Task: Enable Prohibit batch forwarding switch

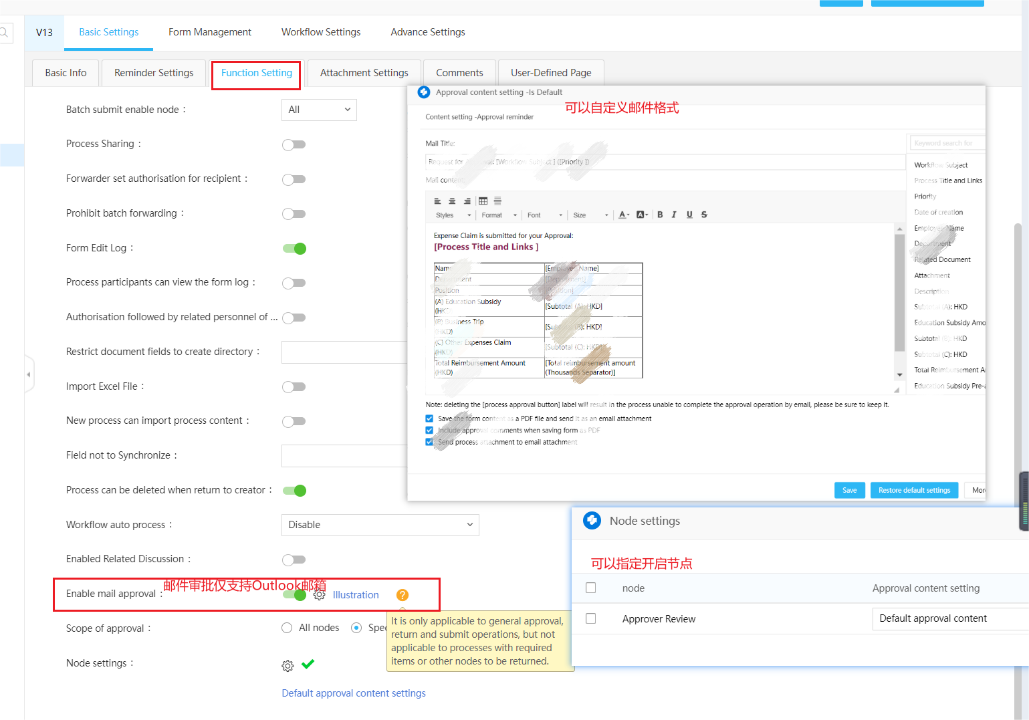Action: click(294, 214)
